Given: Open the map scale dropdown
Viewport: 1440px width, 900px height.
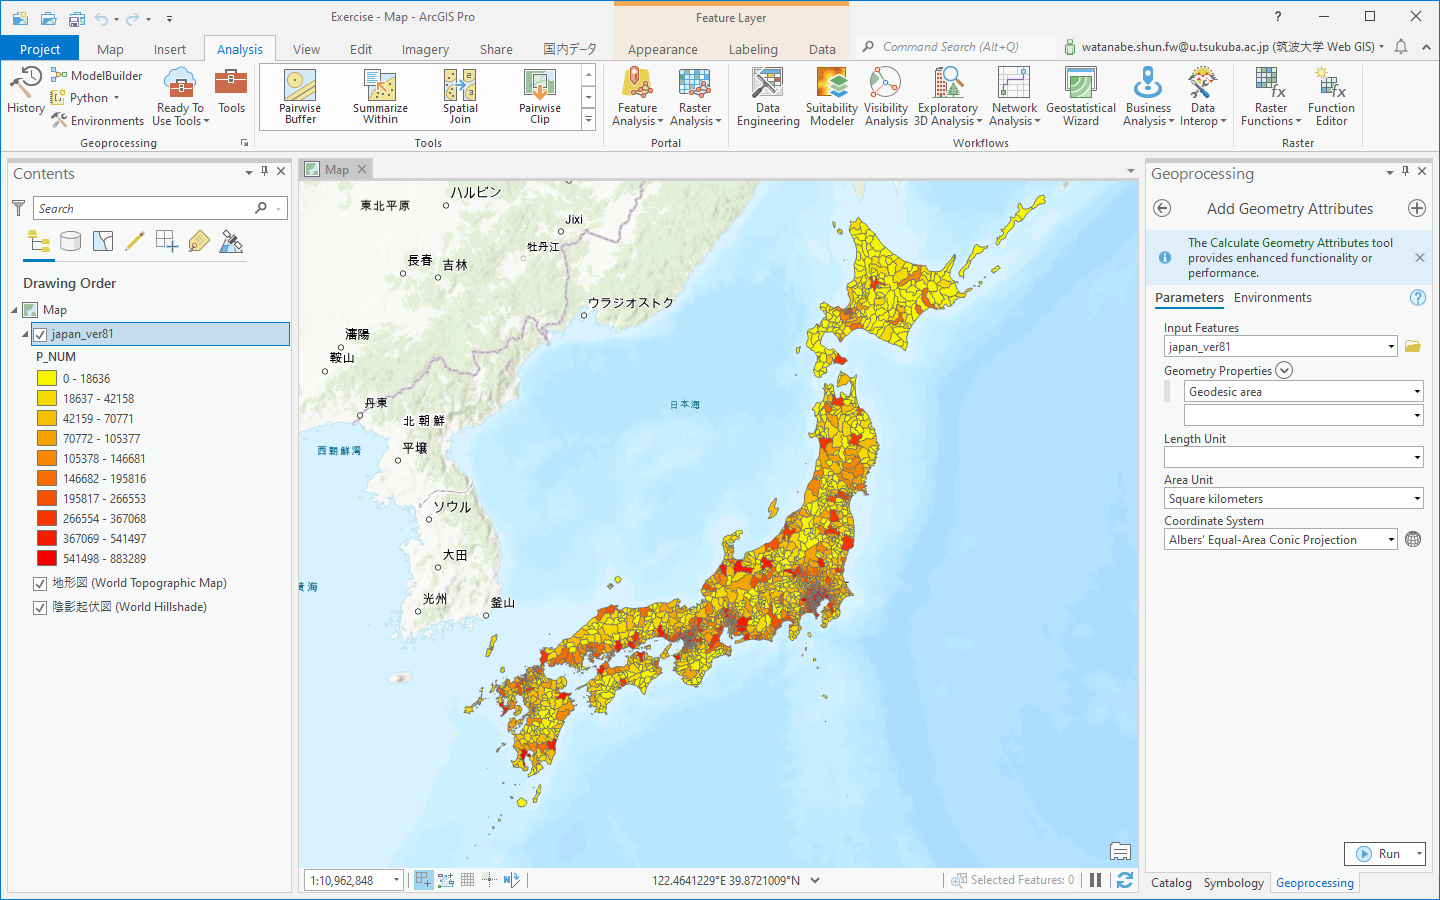Looking at the screenshot, I should pyautogui.click(x=396, y=880).
